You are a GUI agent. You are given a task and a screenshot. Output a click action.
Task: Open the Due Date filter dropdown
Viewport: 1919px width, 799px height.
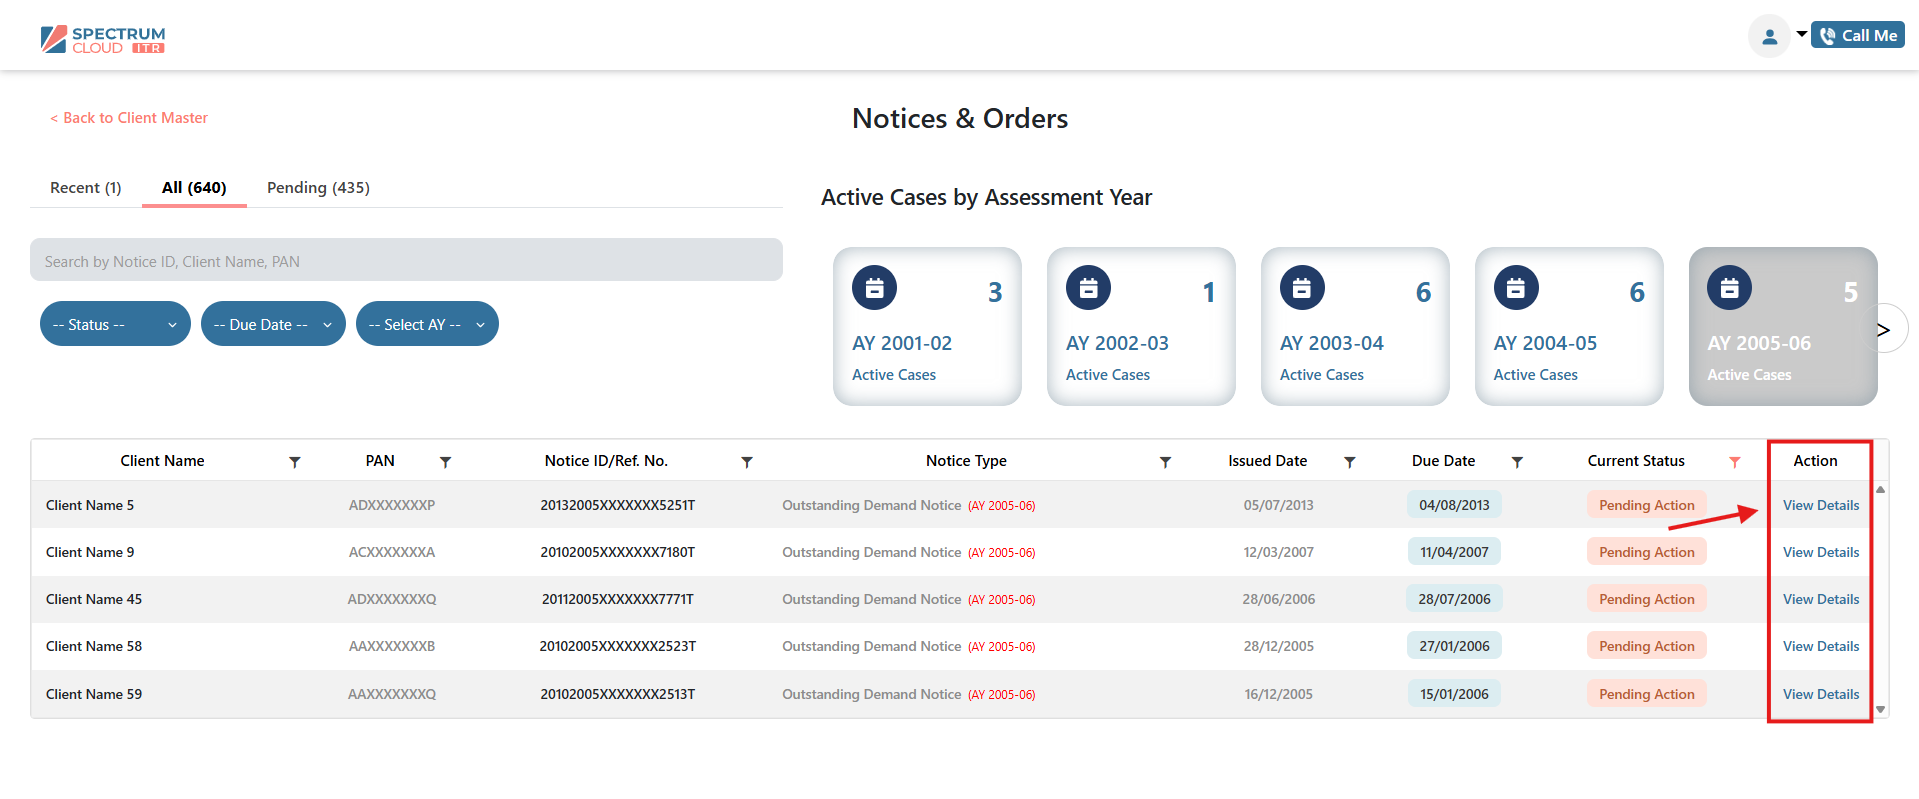(x=273, y=324)
